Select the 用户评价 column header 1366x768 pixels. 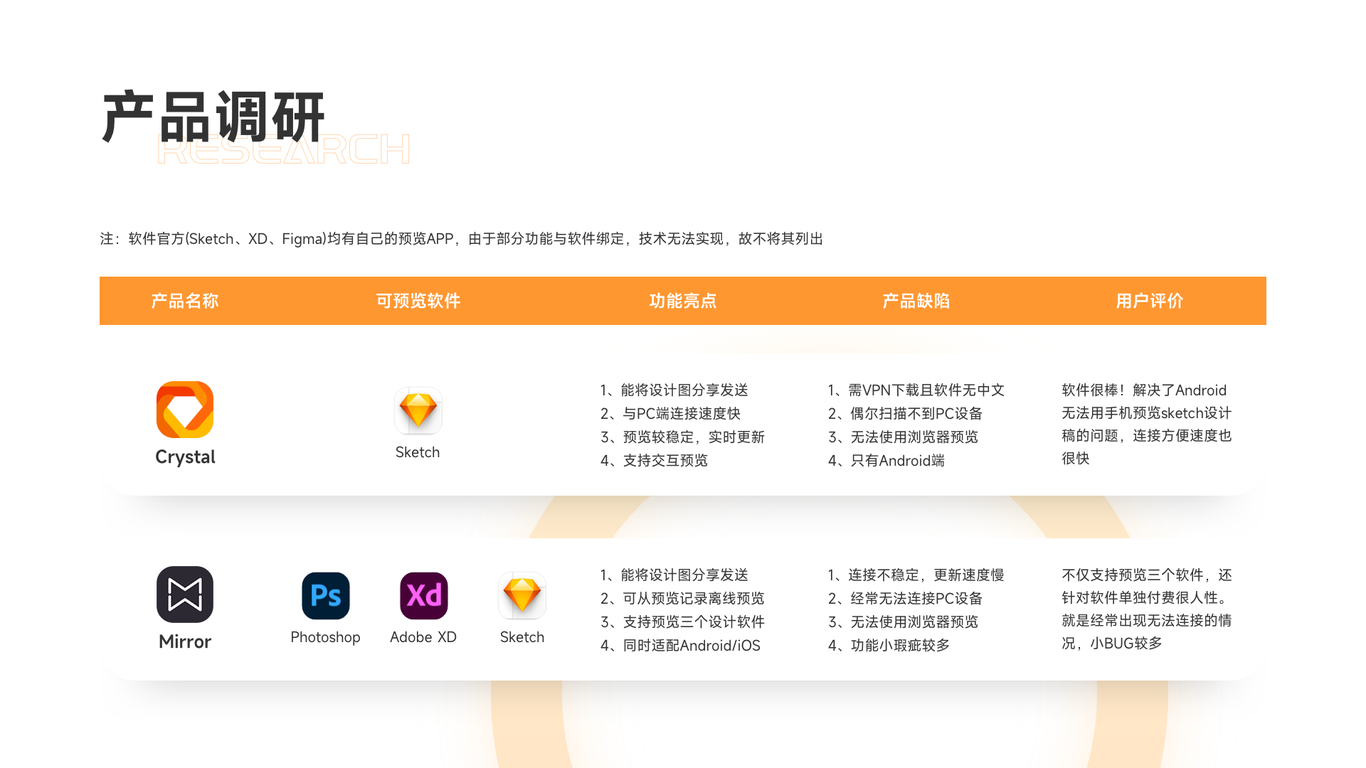(x=1150, y=301)
